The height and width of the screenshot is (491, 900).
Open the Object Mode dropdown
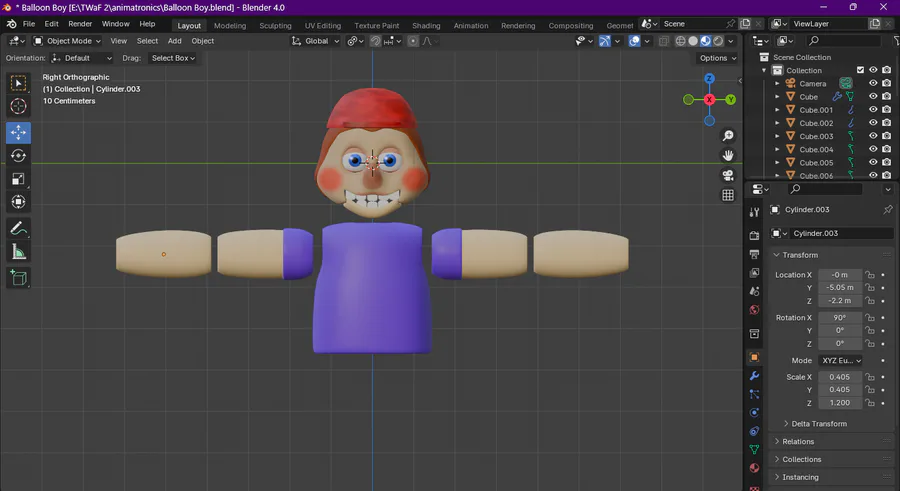pyautogui.click(x=66, y=41)
